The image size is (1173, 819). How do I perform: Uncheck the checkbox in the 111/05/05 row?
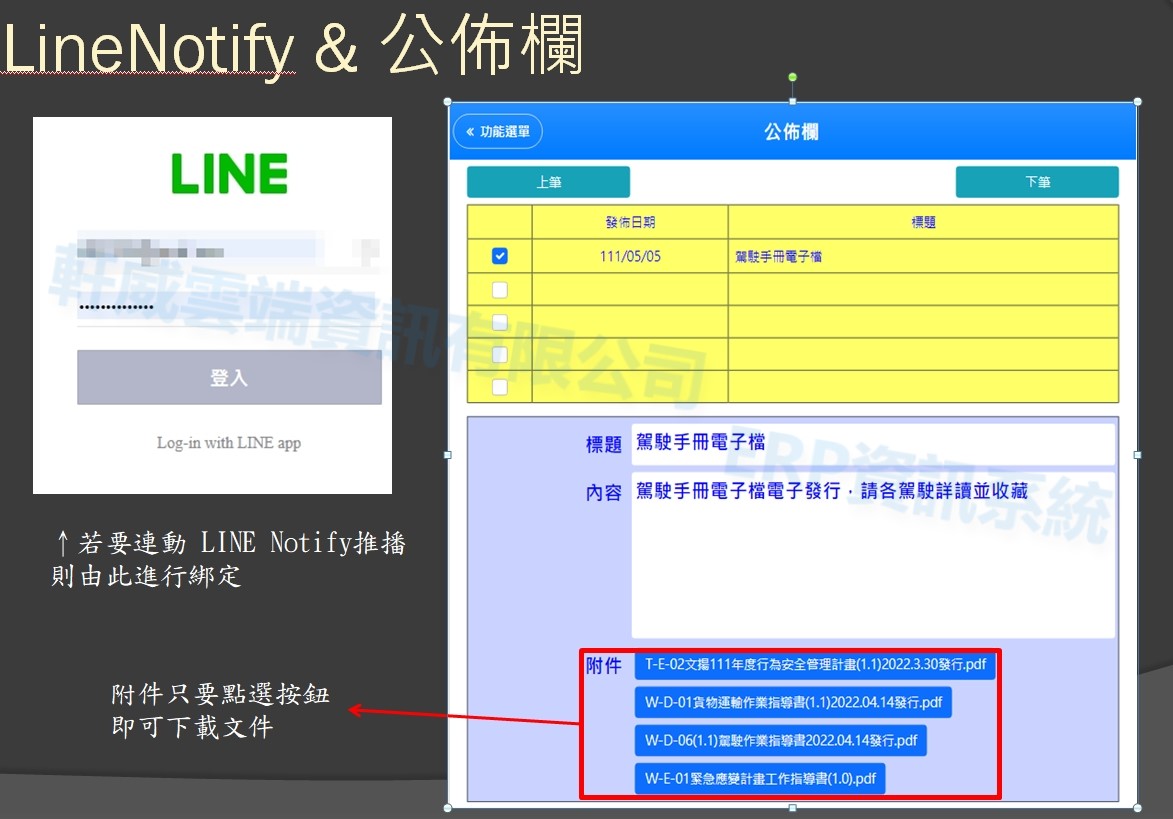[x=500, y=256]
